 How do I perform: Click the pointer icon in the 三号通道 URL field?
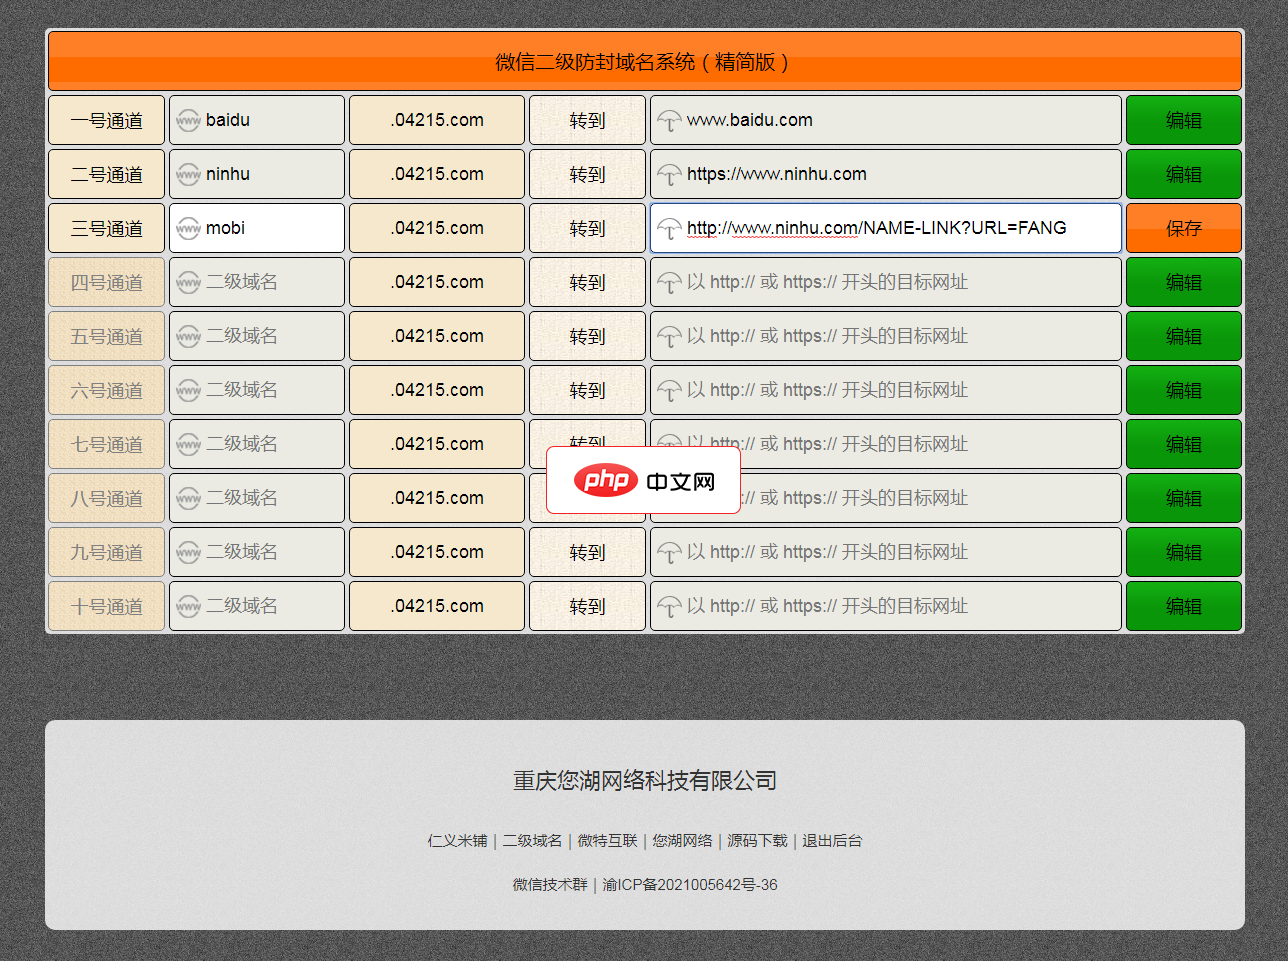pyautogui.click(x=668, y=227)
